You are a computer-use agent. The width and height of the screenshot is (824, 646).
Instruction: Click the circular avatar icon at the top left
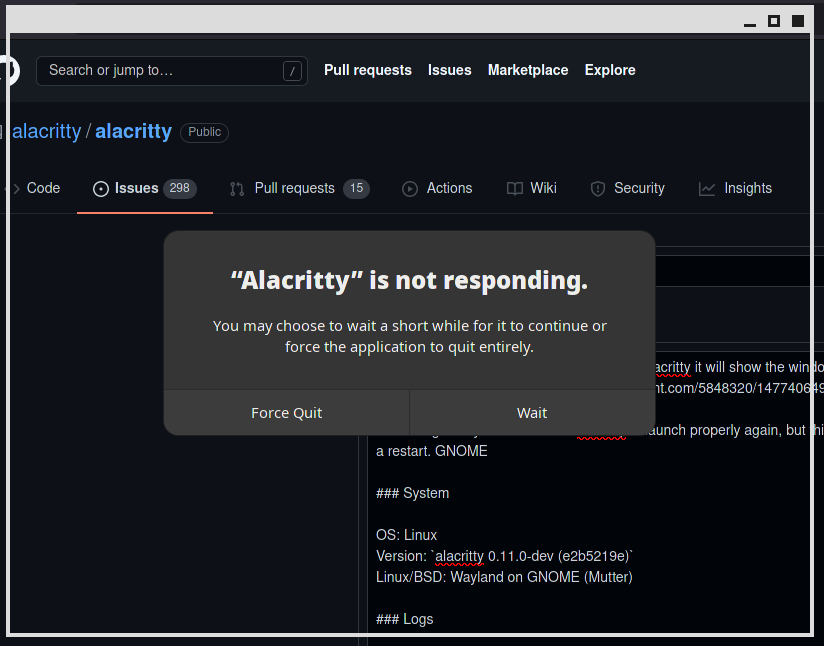[8, 70]
